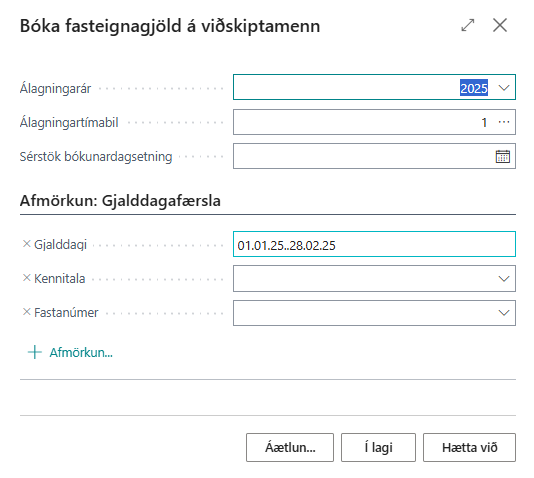The image size is (534, 478).
Task: Expand the Kennitala dropdown list
Action: (x=504, y=279)
